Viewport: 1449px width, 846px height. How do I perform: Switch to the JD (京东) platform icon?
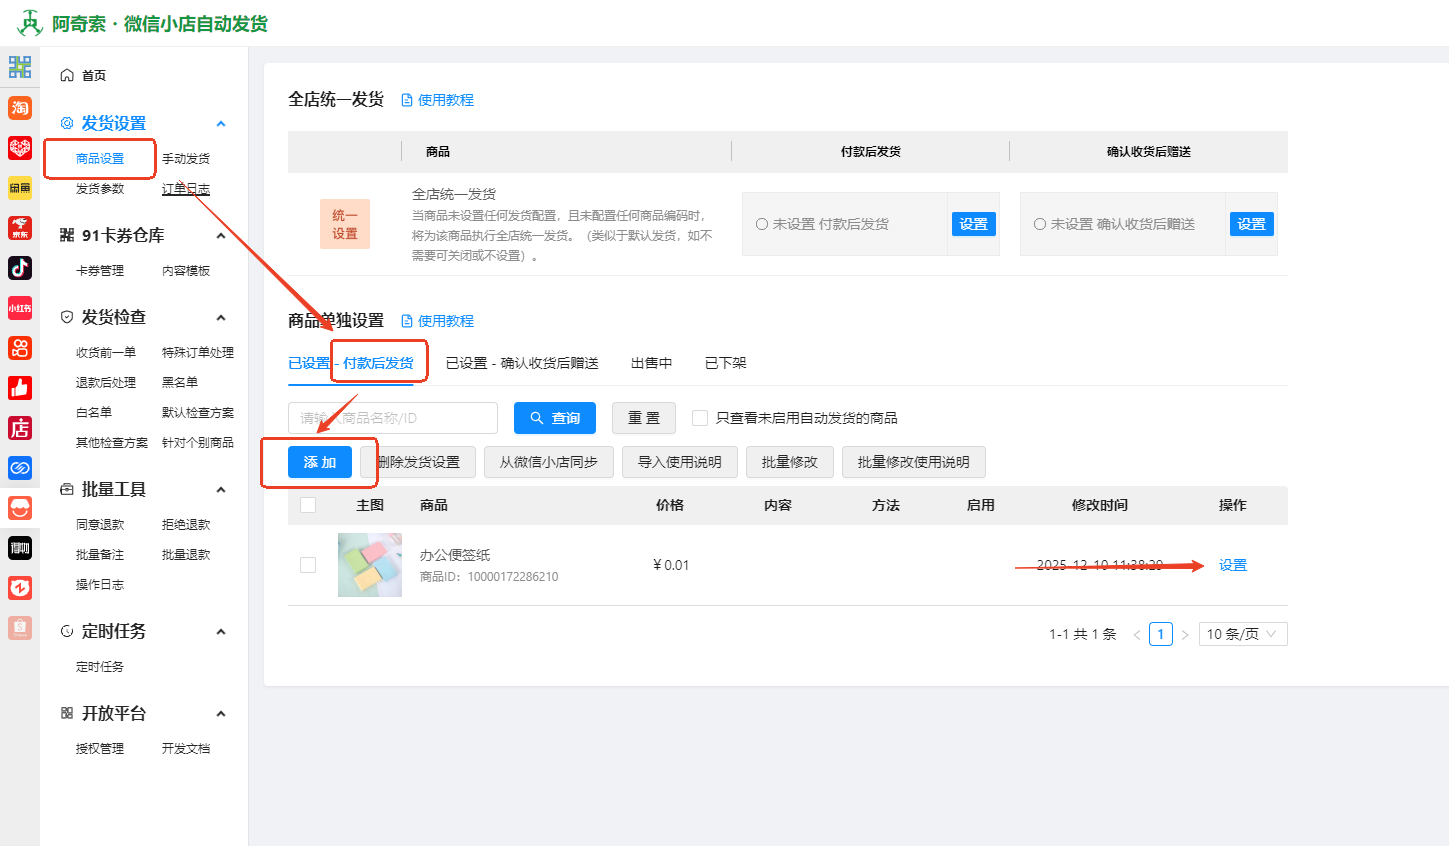click(x=20, y=227)
